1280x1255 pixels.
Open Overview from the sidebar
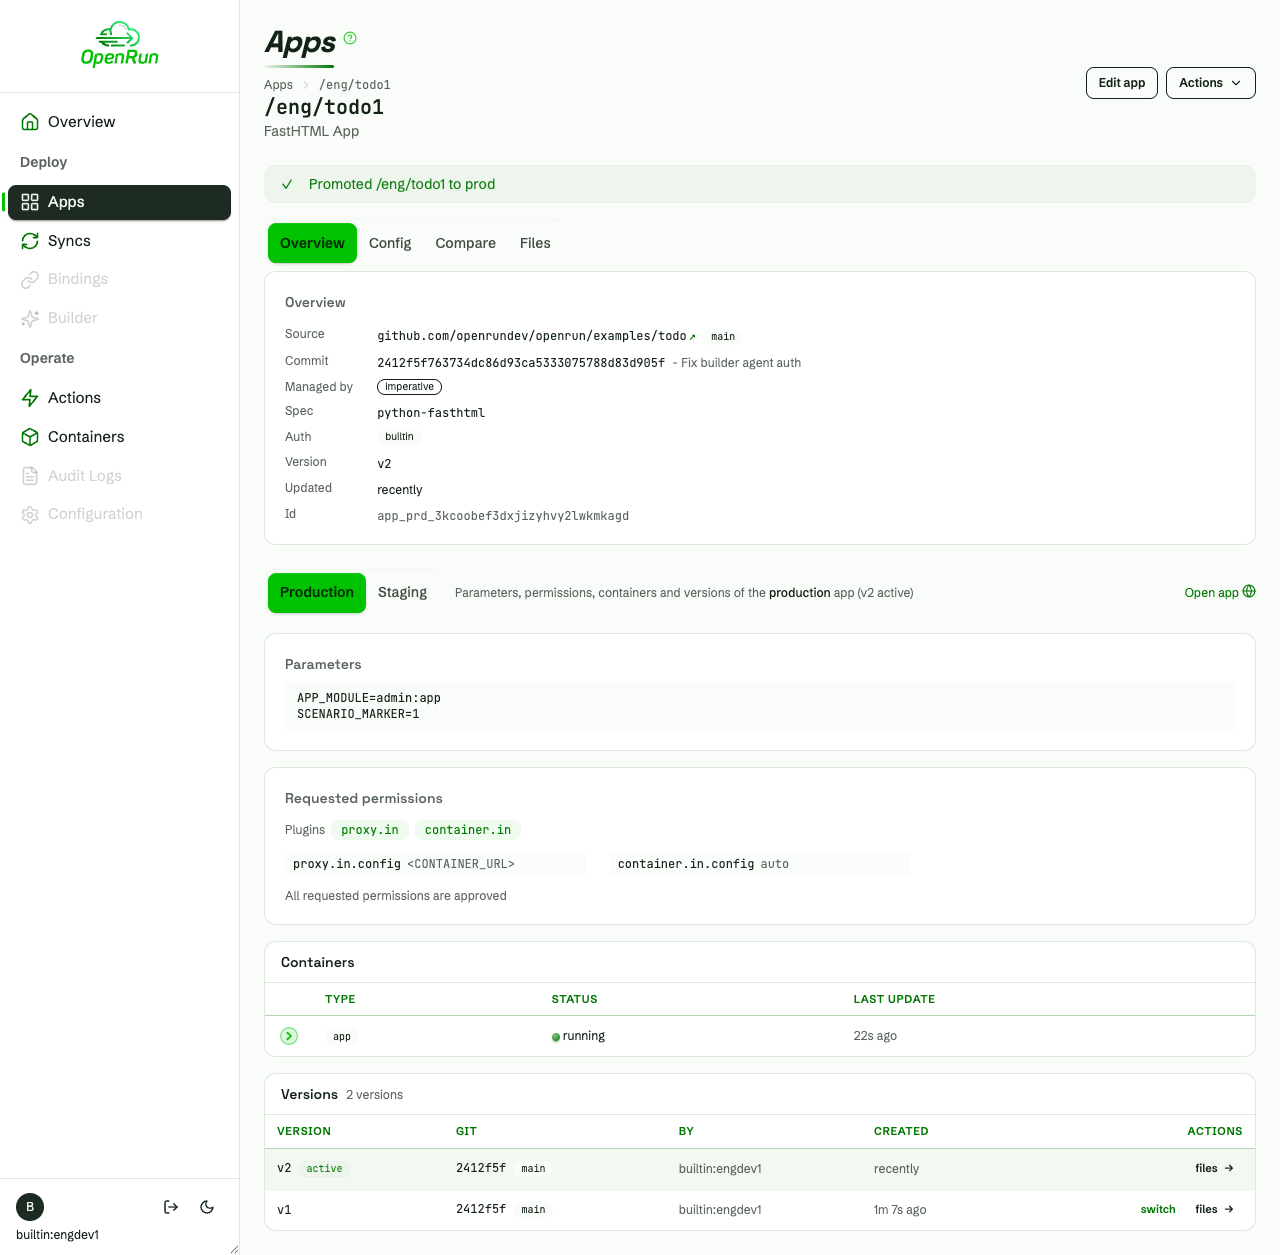click(119, 122)
